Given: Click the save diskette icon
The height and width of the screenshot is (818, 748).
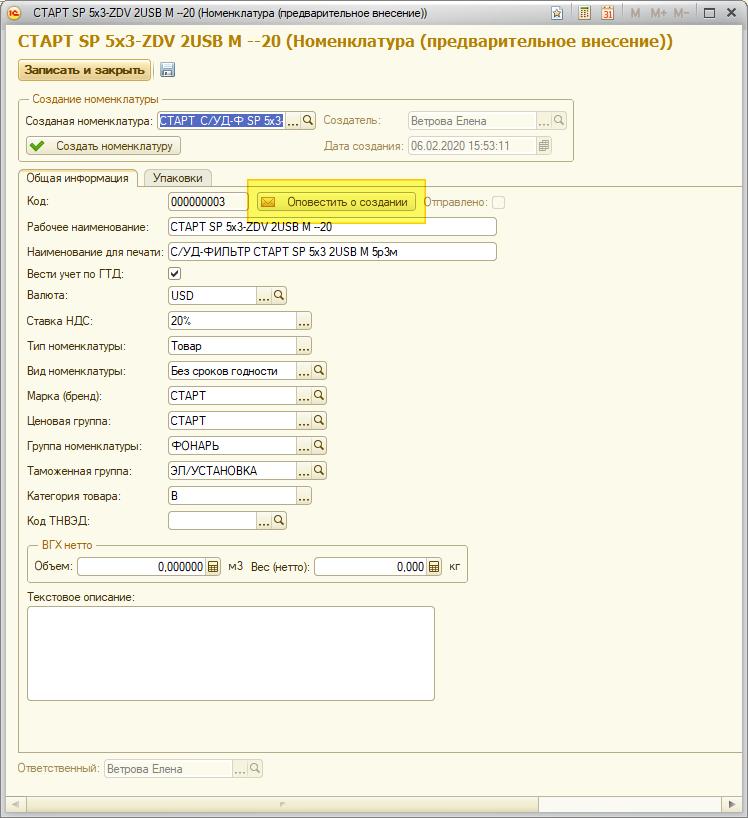Looking at the screenshot, I should pyautogui.click(x=168, y=70).
